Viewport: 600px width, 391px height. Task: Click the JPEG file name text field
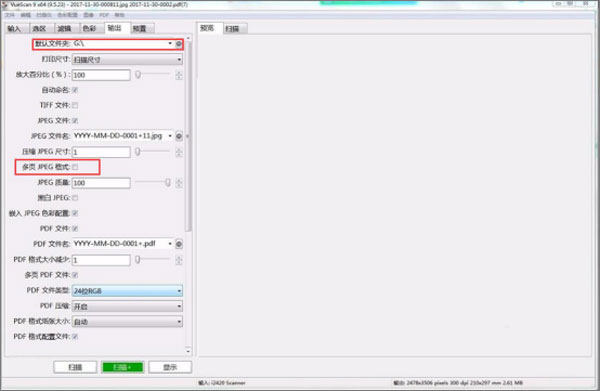119,136
